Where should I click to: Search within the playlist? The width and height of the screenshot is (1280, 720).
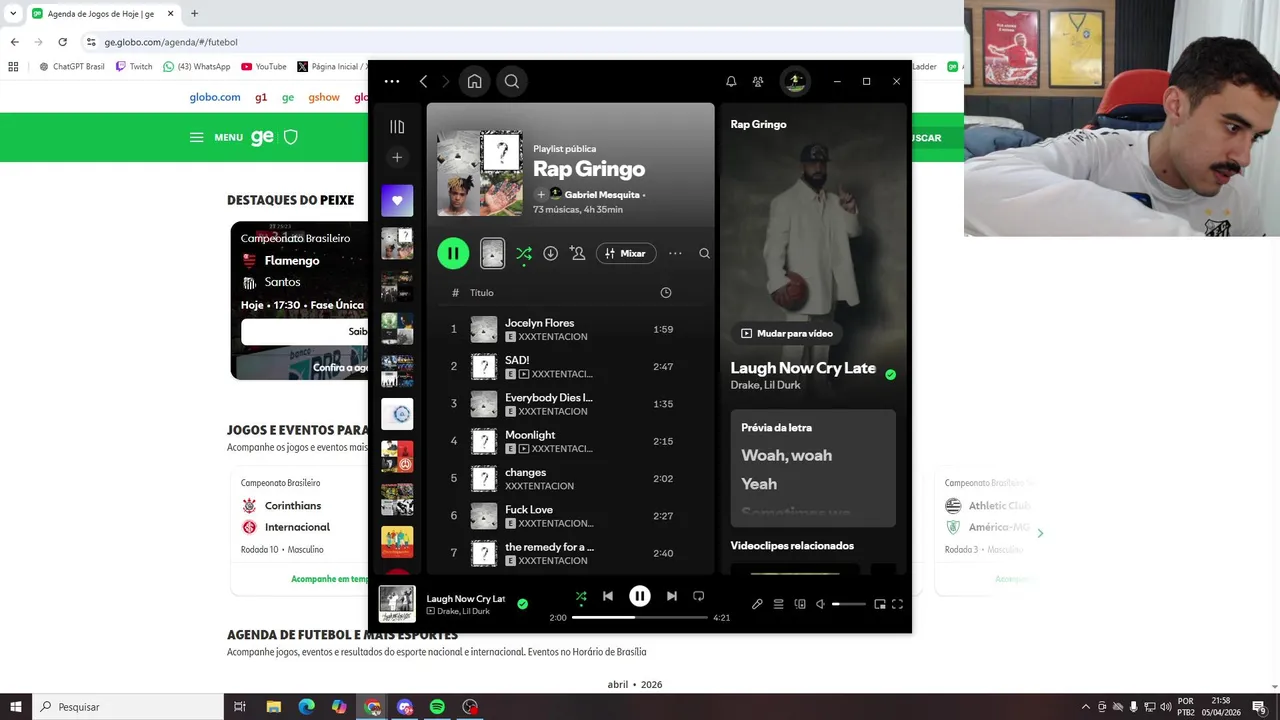pos(704,254)
